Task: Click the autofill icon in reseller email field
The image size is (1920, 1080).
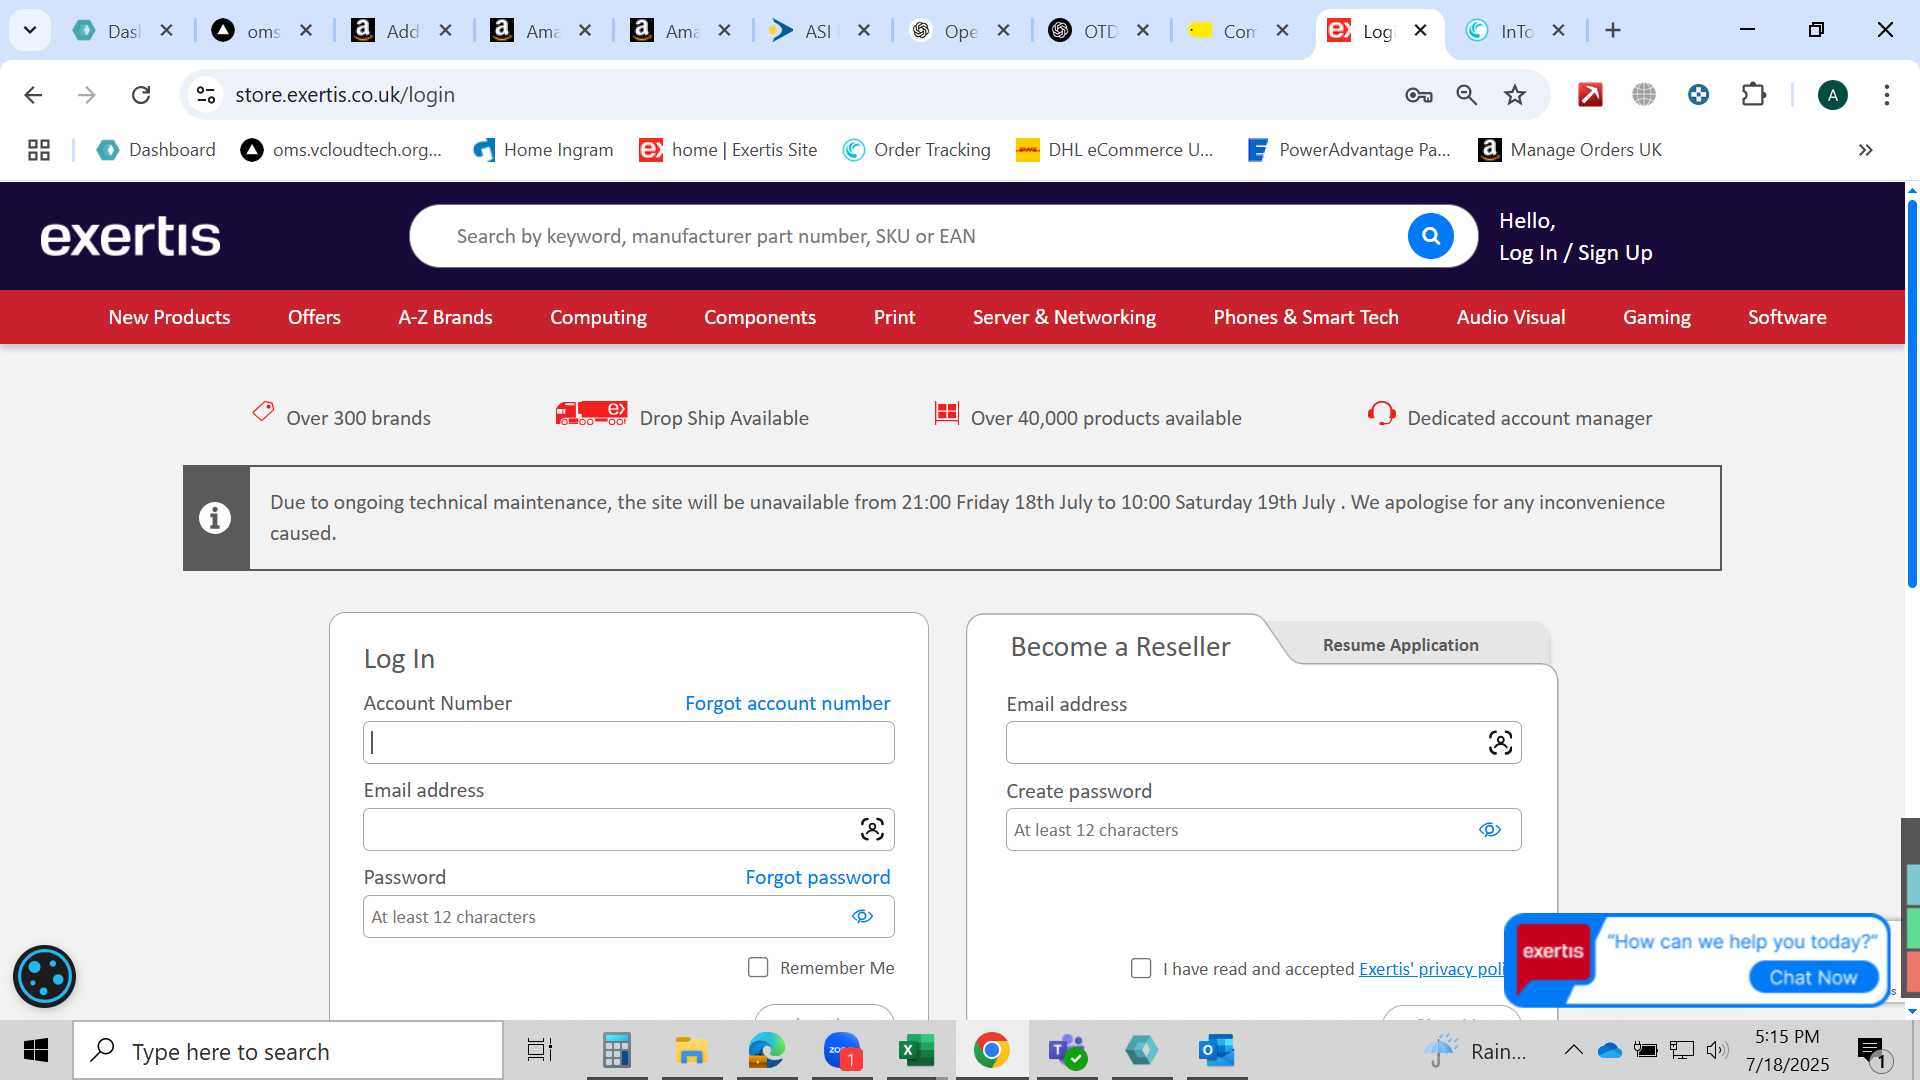Action: click(x=1500, y=742)
